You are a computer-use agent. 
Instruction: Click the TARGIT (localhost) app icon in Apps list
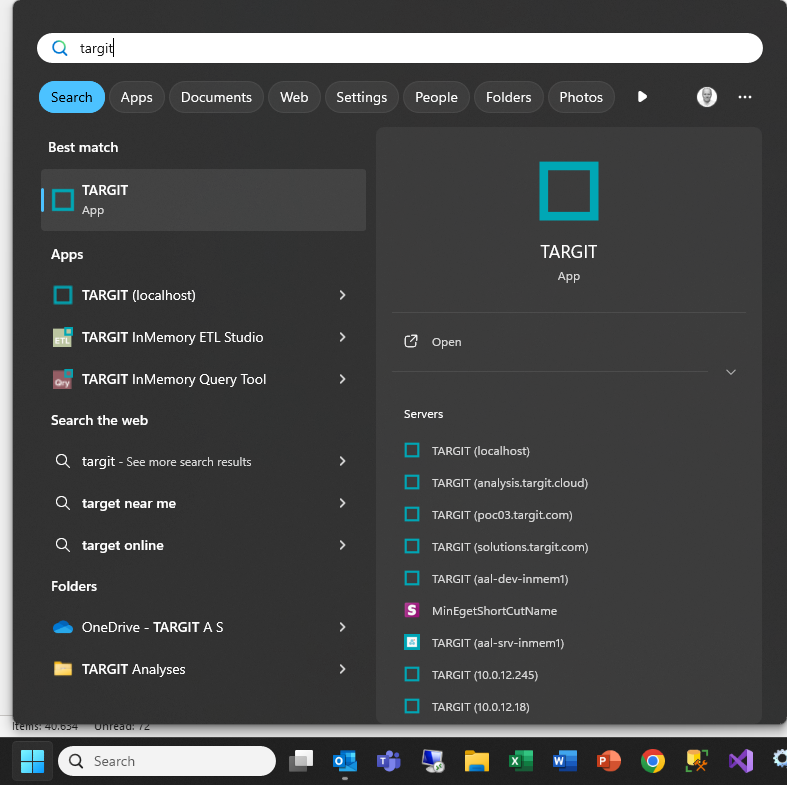coord(63,295)
